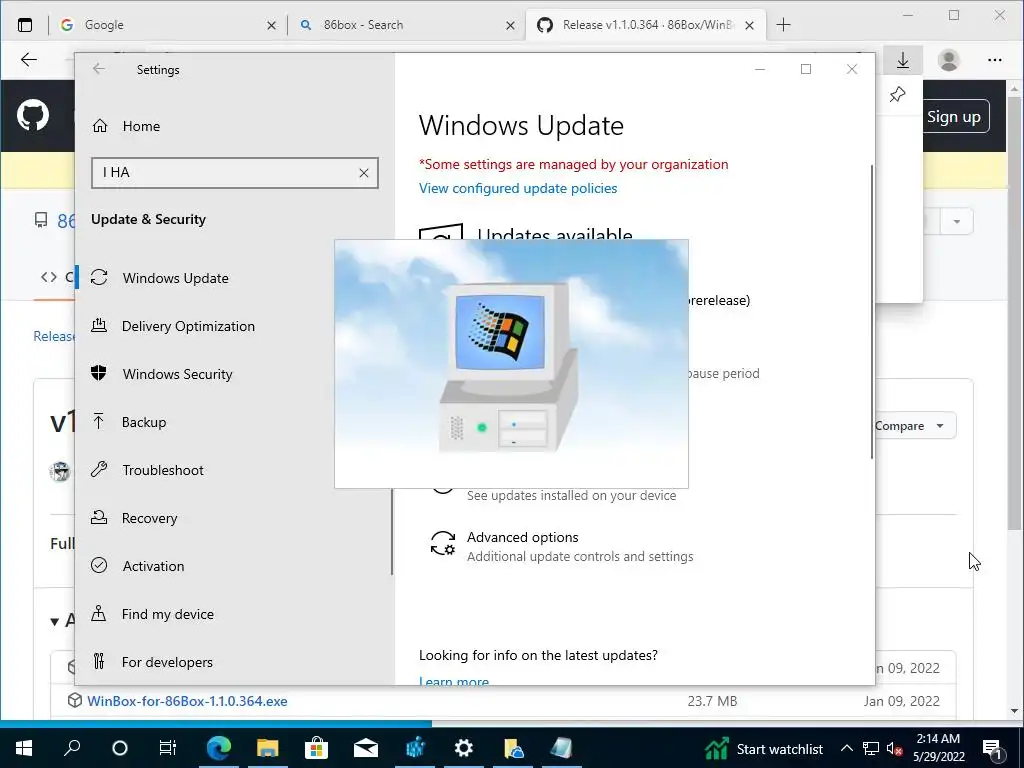The width and height of the screenshot is (1024, 768).
Task: Open File Explorer from taskbar
Action: coord(267,748)
